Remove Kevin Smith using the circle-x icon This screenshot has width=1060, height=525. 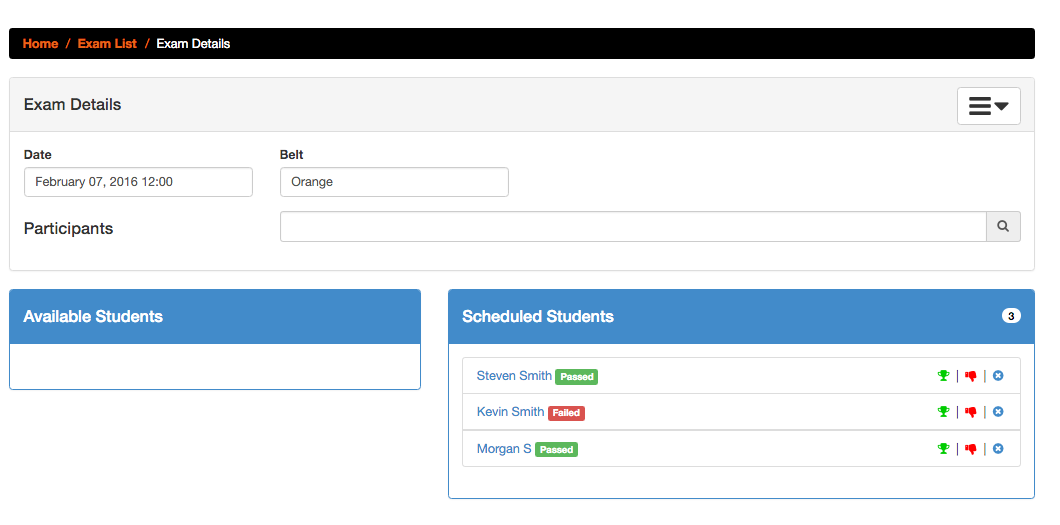tap(998, 411)
